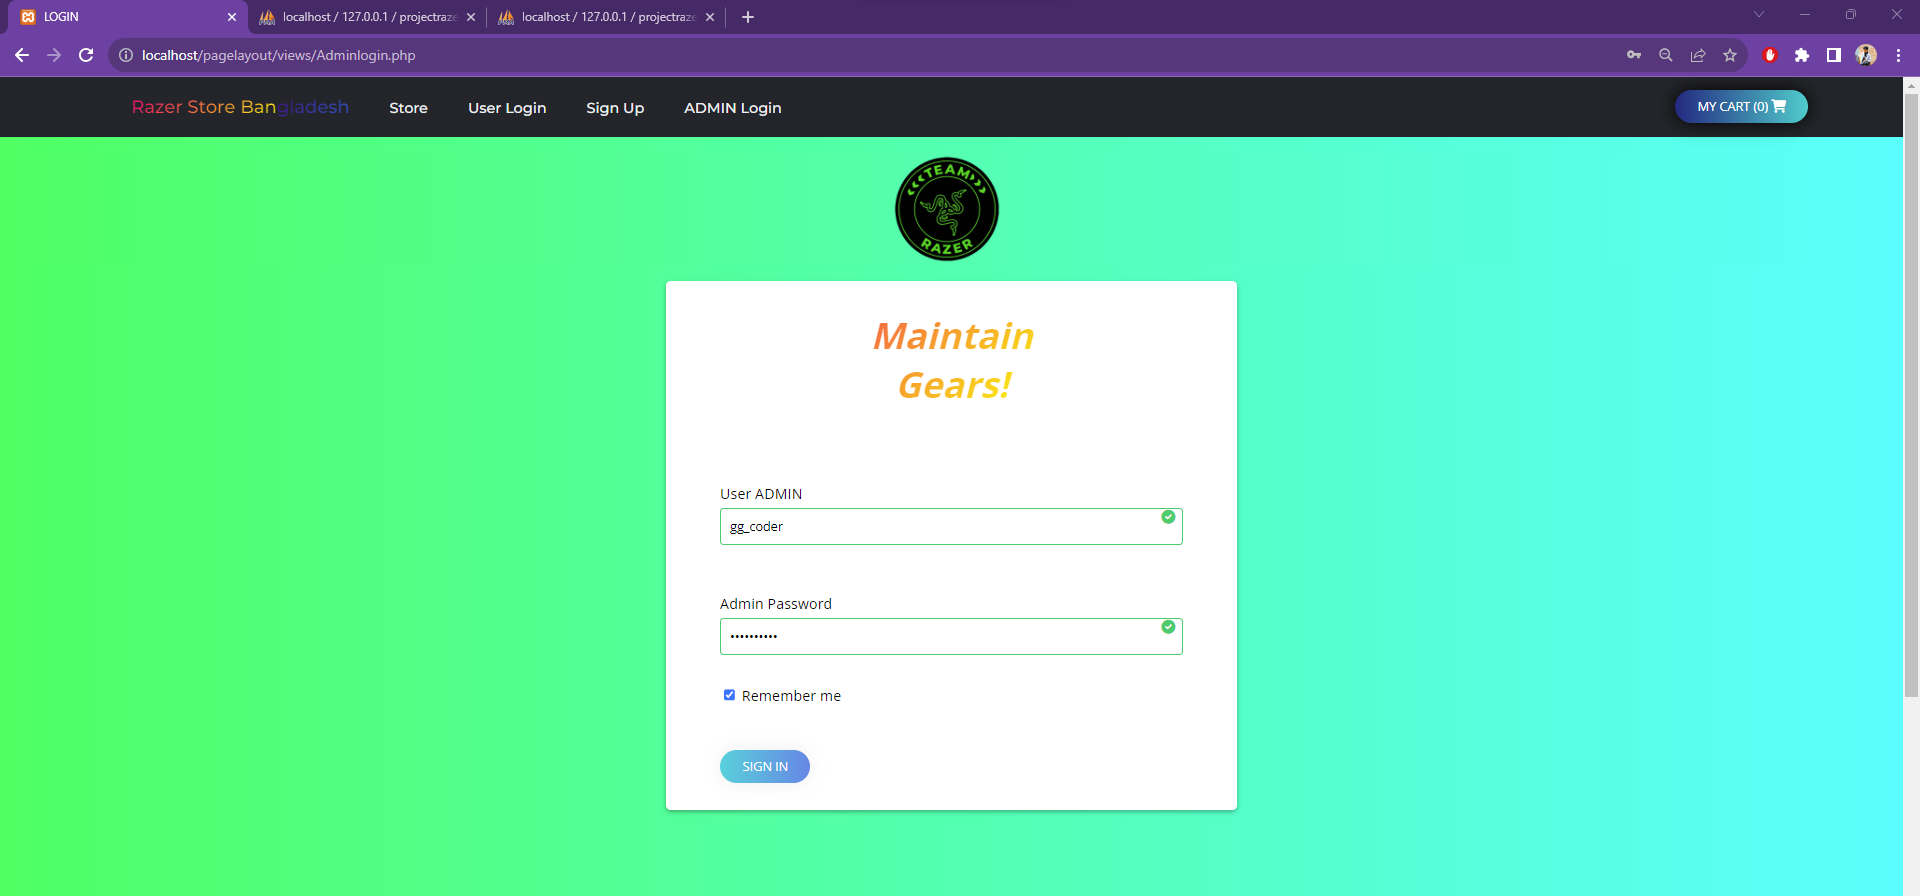Open the zoom magnifier icon
The image size is (1920, 896).
pos(1666,55)
